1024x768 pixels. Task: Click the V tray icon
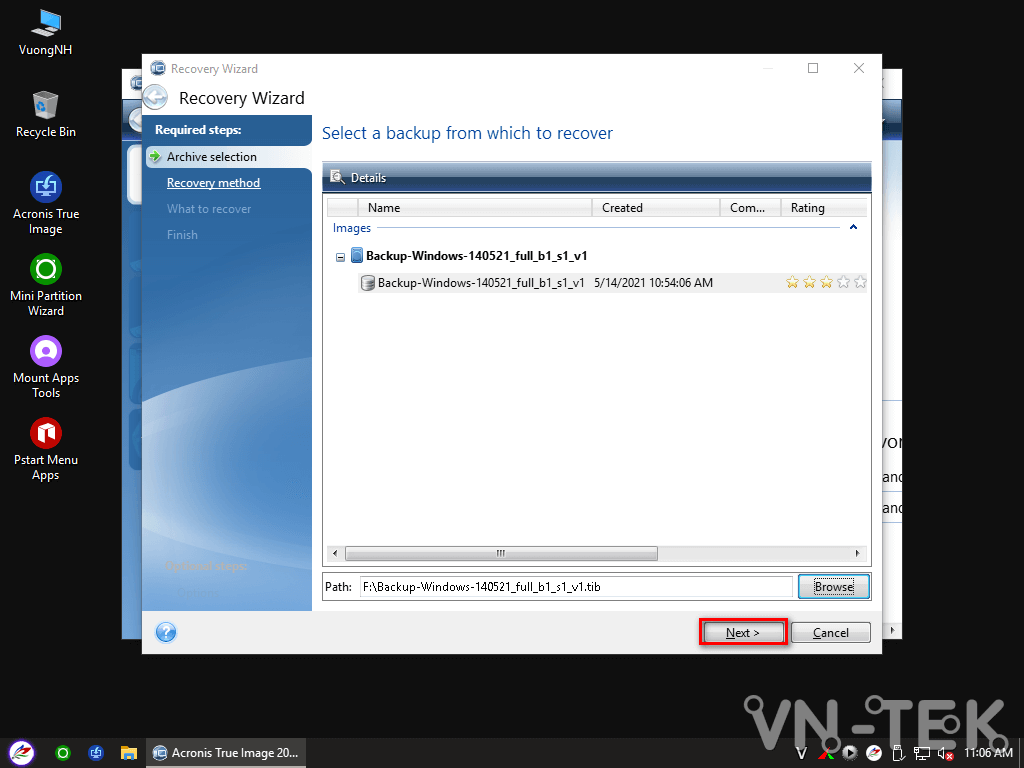point(801,754)
